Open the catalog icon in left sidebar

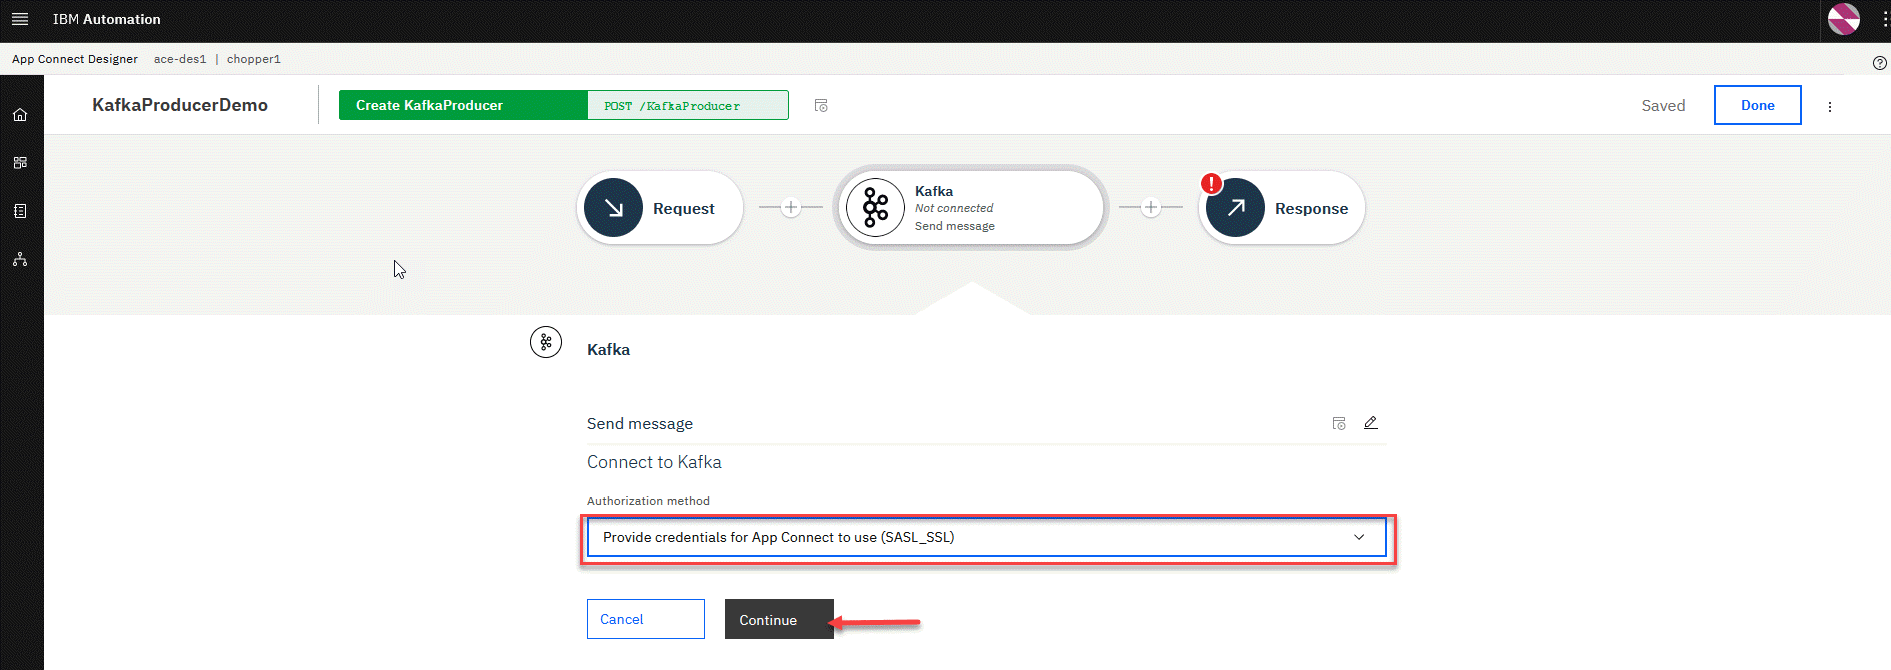pyautogui.click(x=20, y=211)
